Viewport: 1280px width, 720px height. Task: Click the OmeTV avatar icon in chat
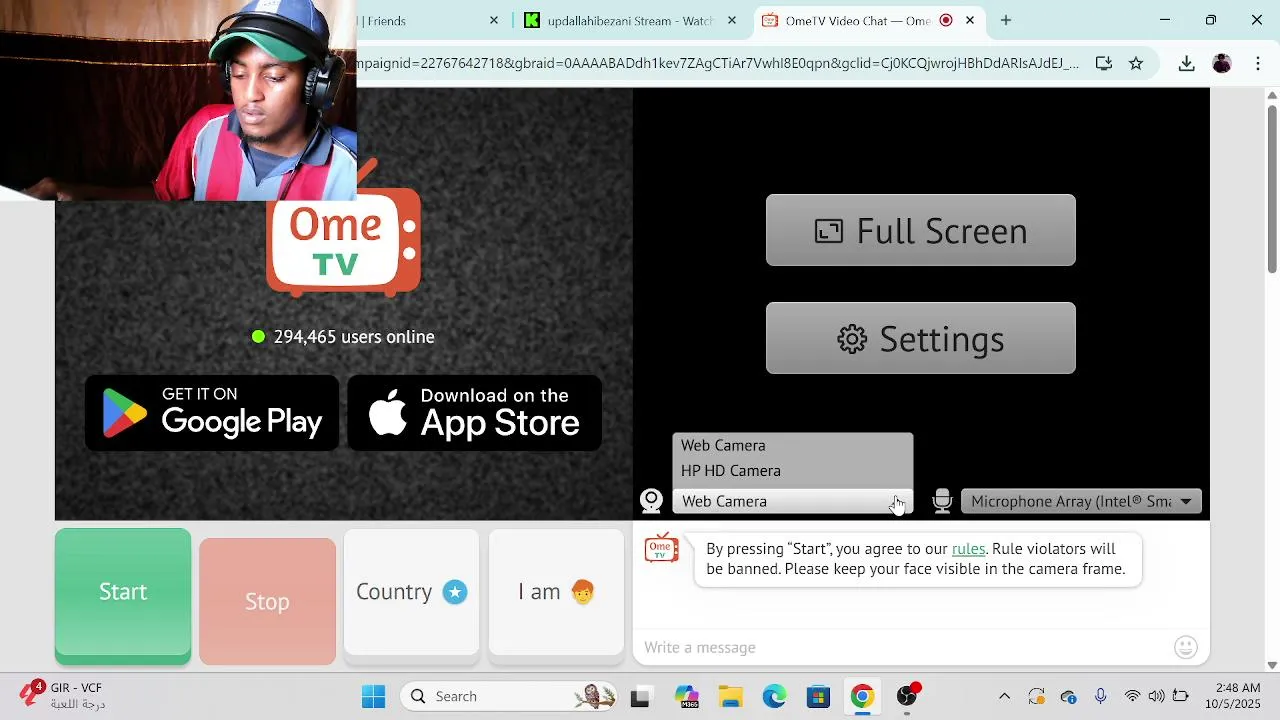point(661,549)
